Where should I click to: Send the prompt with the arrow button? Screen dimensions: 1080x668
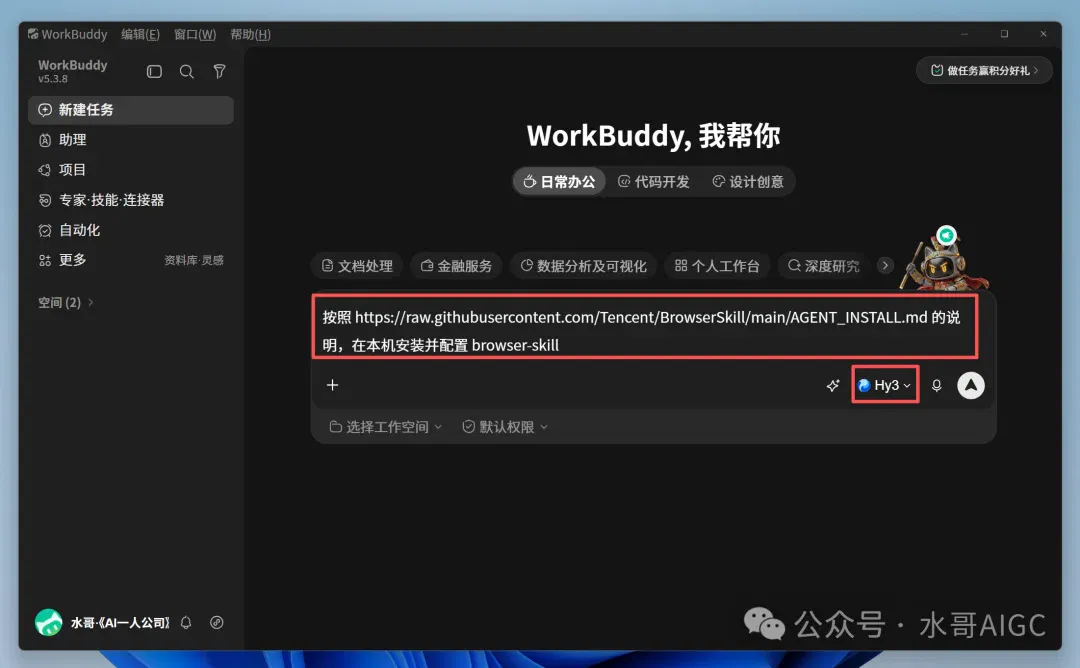click(x=970, y=385)
